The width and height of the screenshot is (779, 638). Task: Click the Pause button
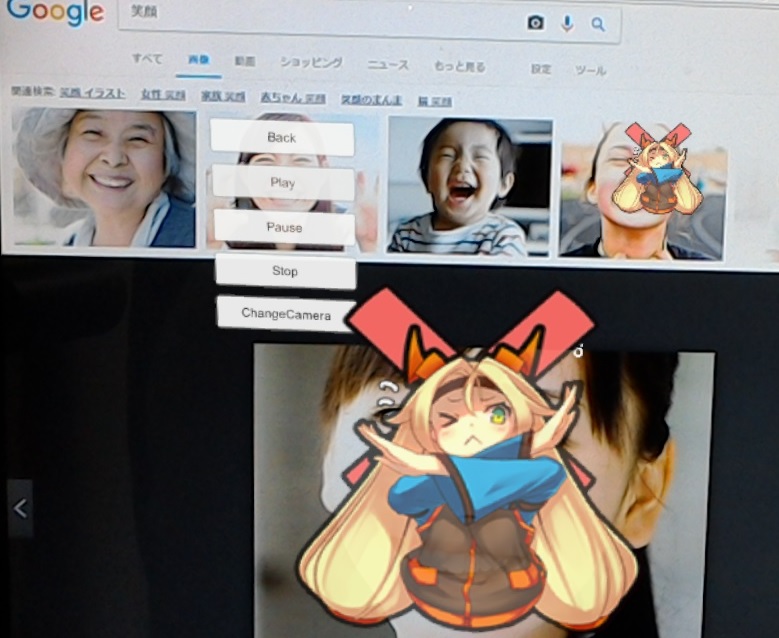pos(284,227)
